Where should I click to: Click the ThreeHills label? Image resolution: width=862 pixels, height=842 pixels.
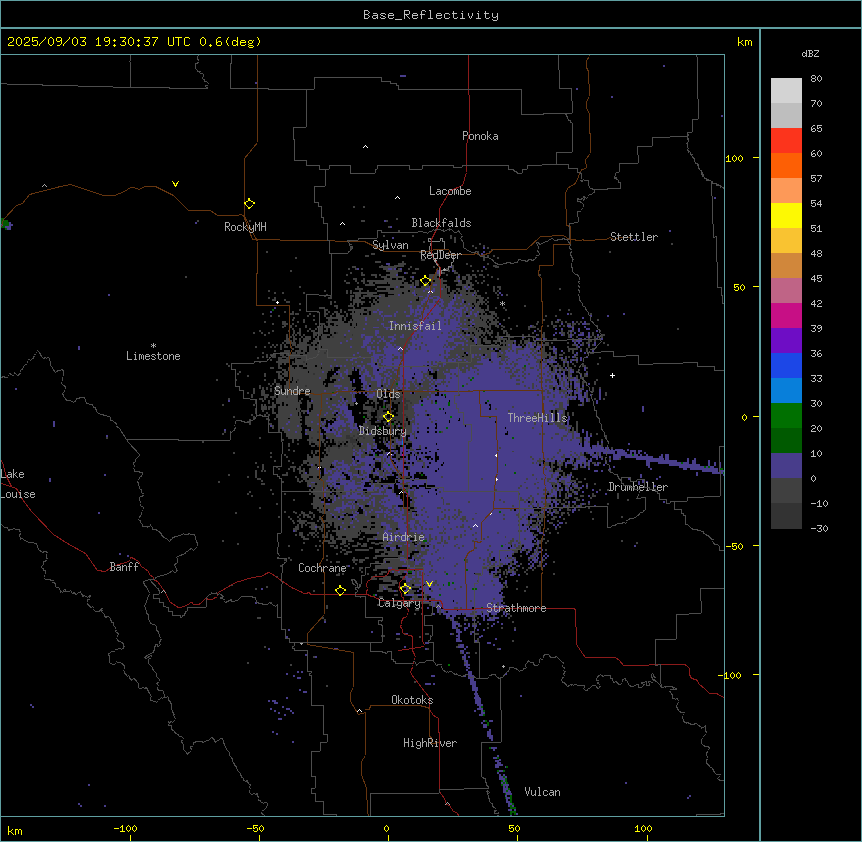(537, 418)
